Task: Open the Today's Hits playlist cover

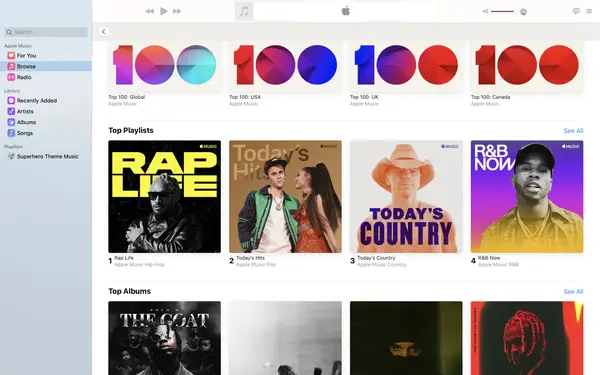Action: [285, 196]
